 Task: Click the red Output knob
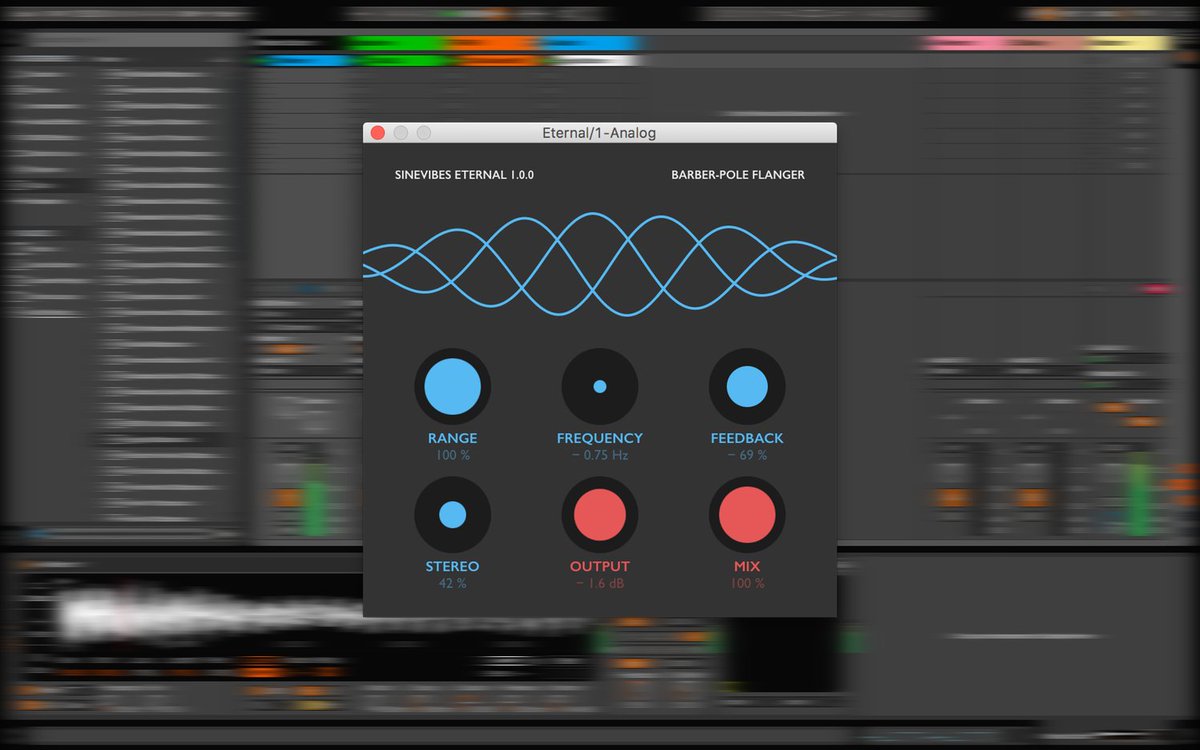[600, 514]
